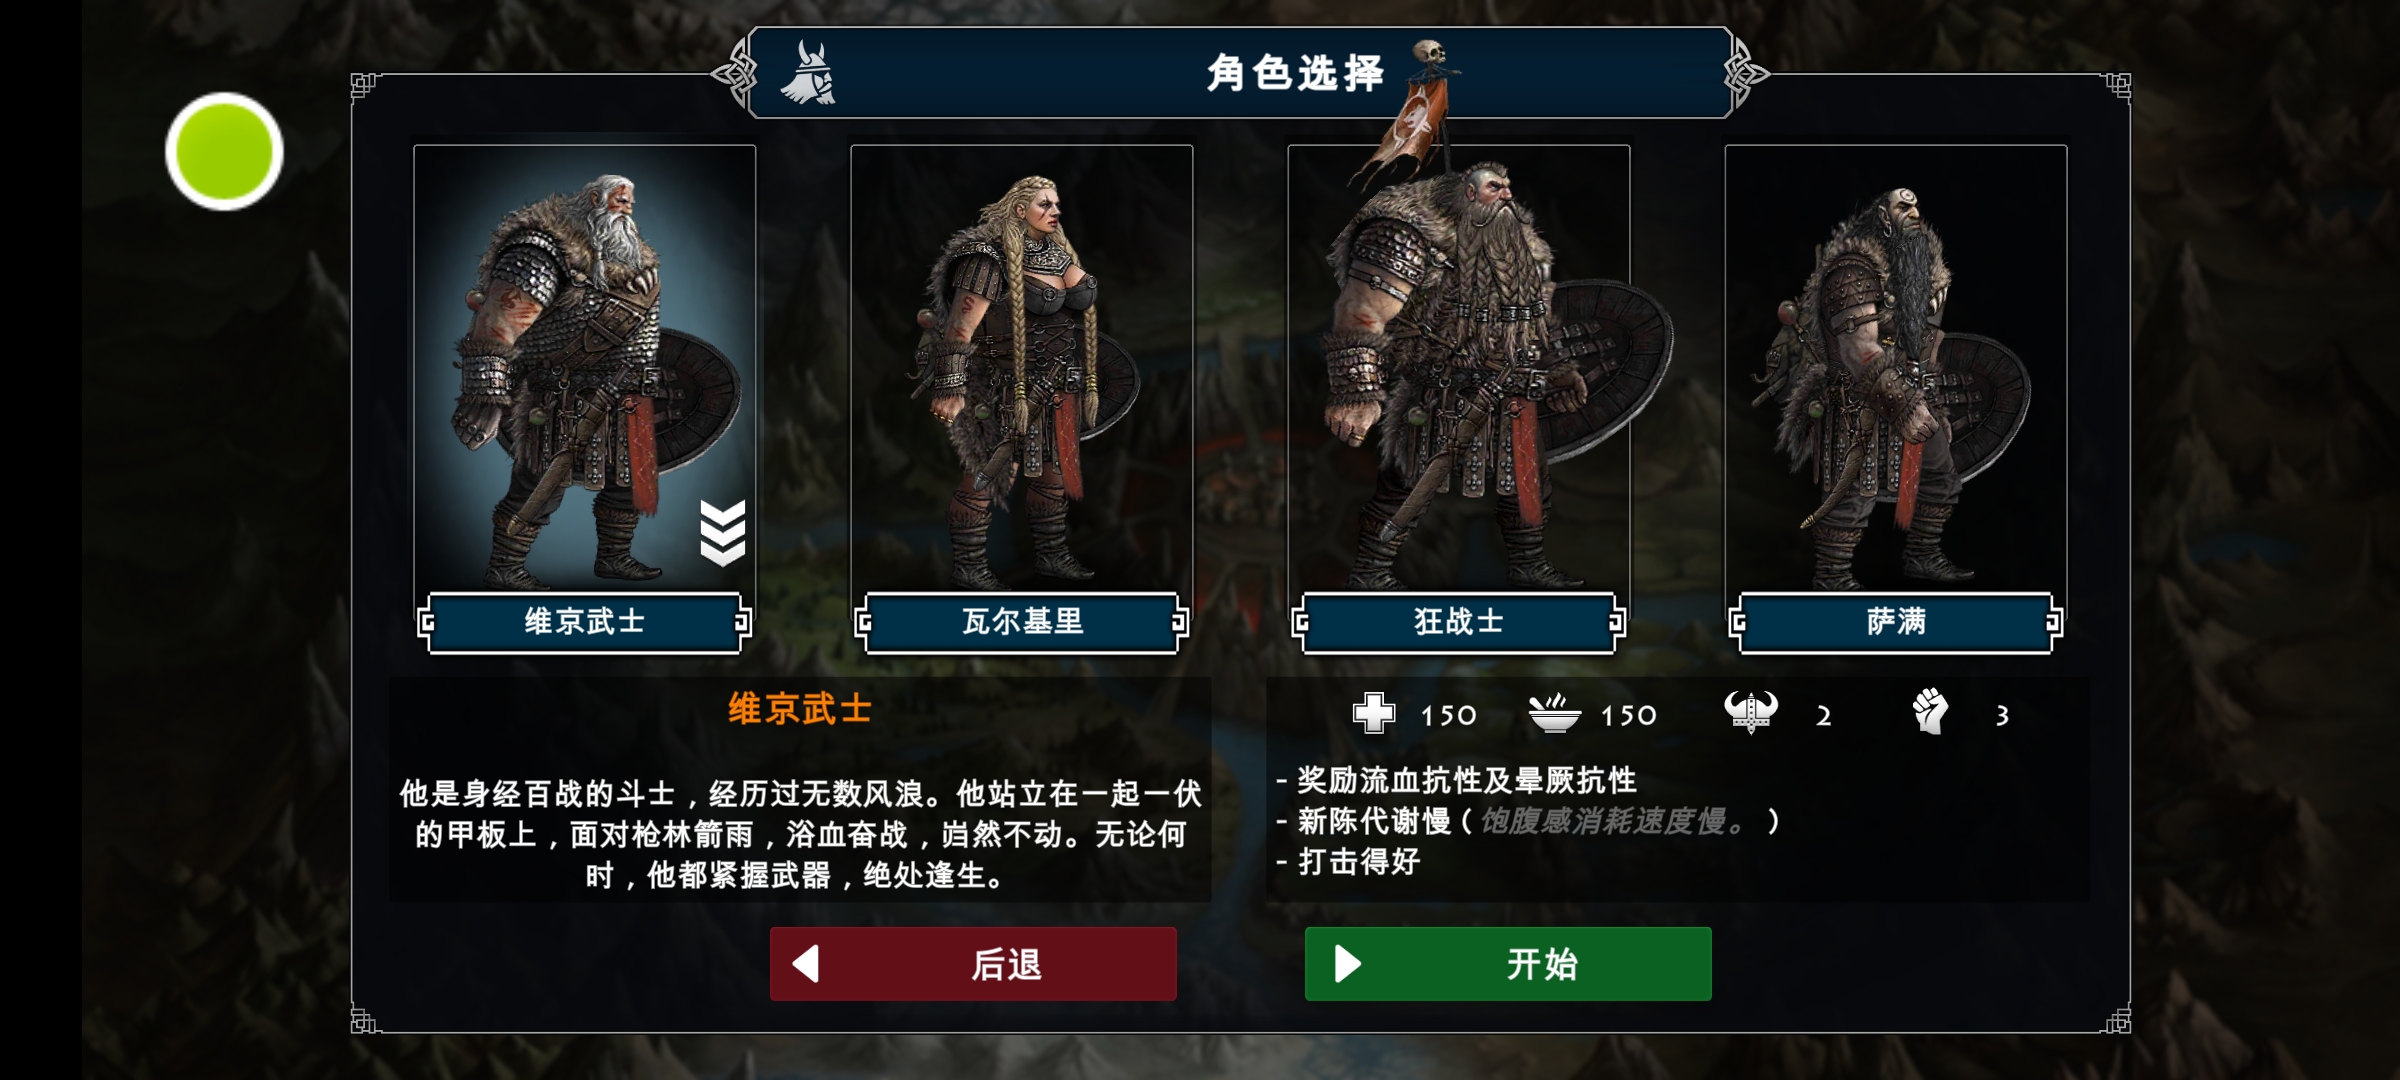Select the 狂战士 name tab

(1458, 622)
